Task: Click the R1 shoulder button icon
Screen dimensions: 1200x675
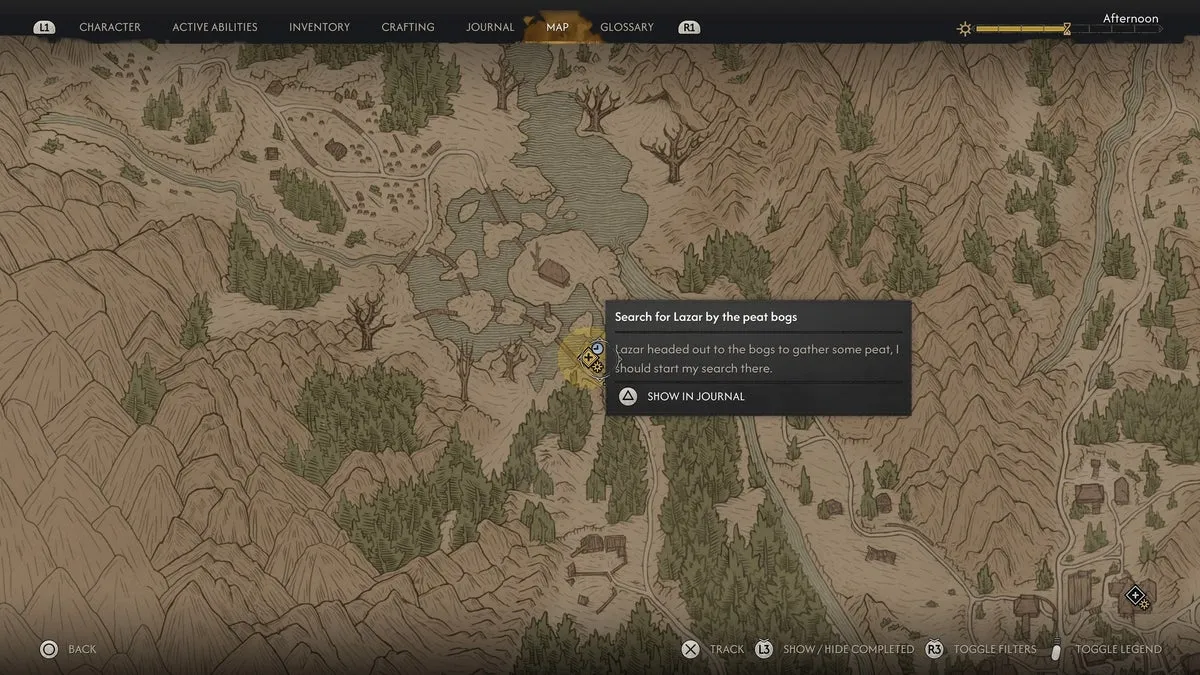Action: 689,27
